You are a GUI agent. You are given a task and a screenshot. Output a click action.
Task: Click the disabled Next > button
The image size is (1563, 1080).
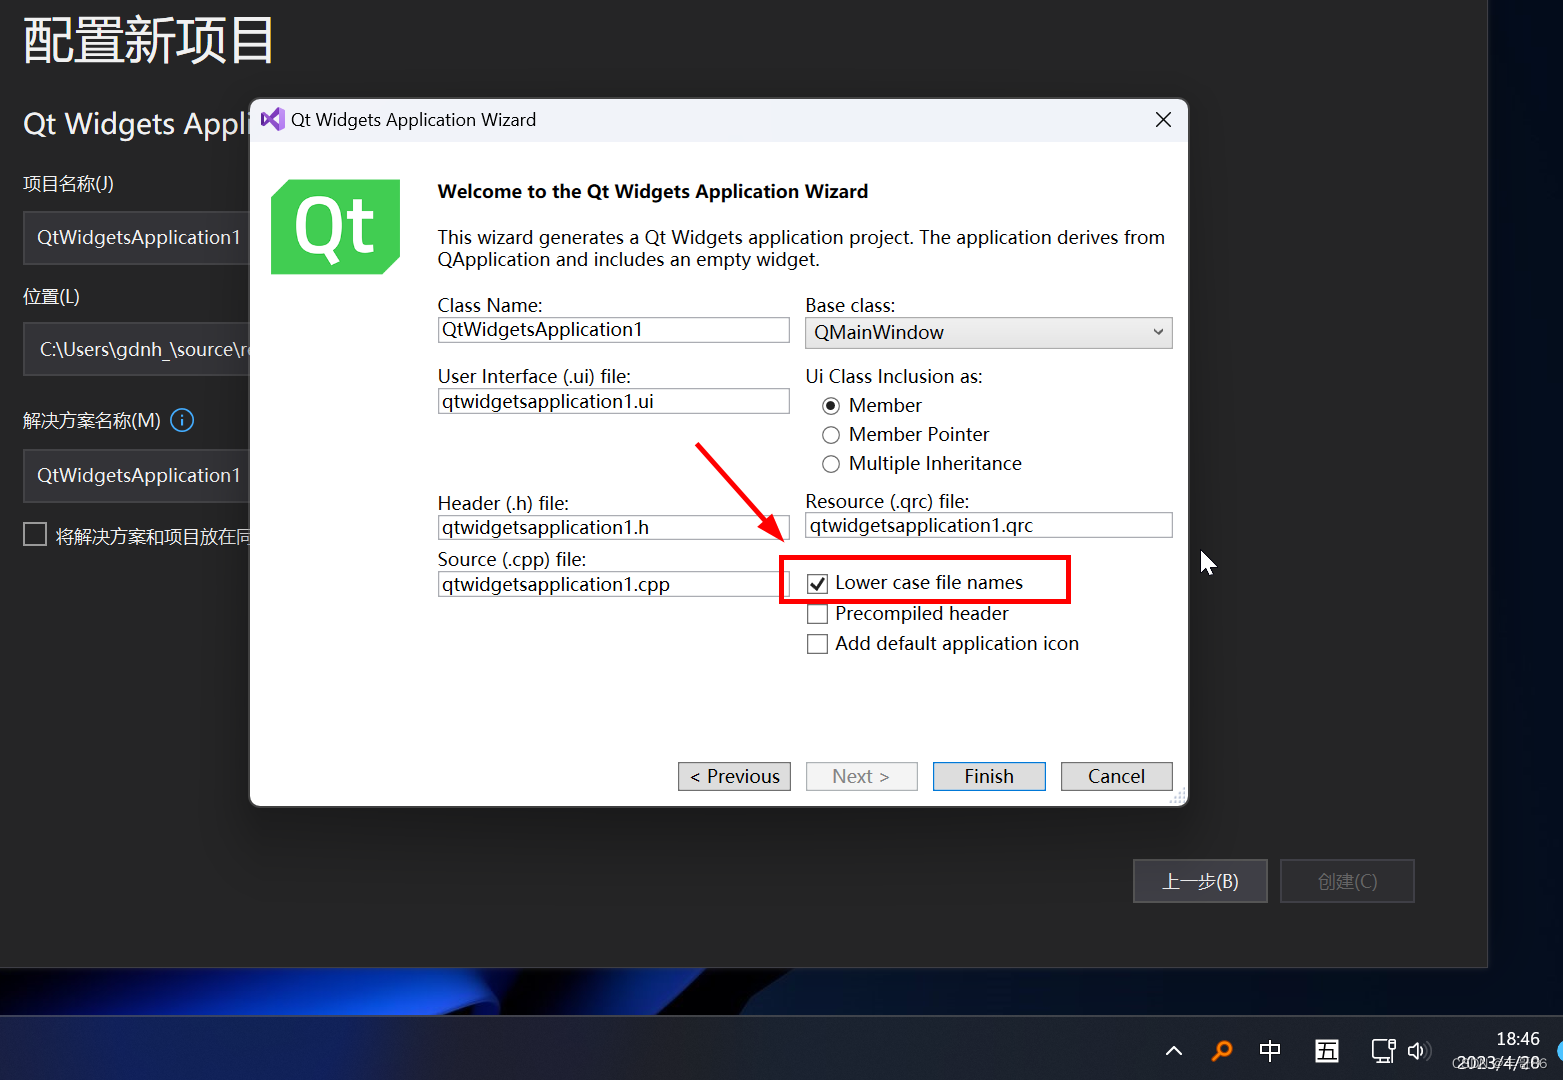tap(861, 777)
